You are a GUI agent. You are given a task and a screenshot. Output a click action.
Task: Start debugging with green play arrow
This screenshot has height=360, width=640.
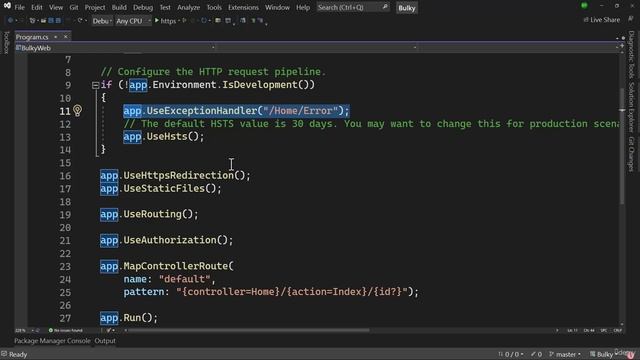pos(156,20)
